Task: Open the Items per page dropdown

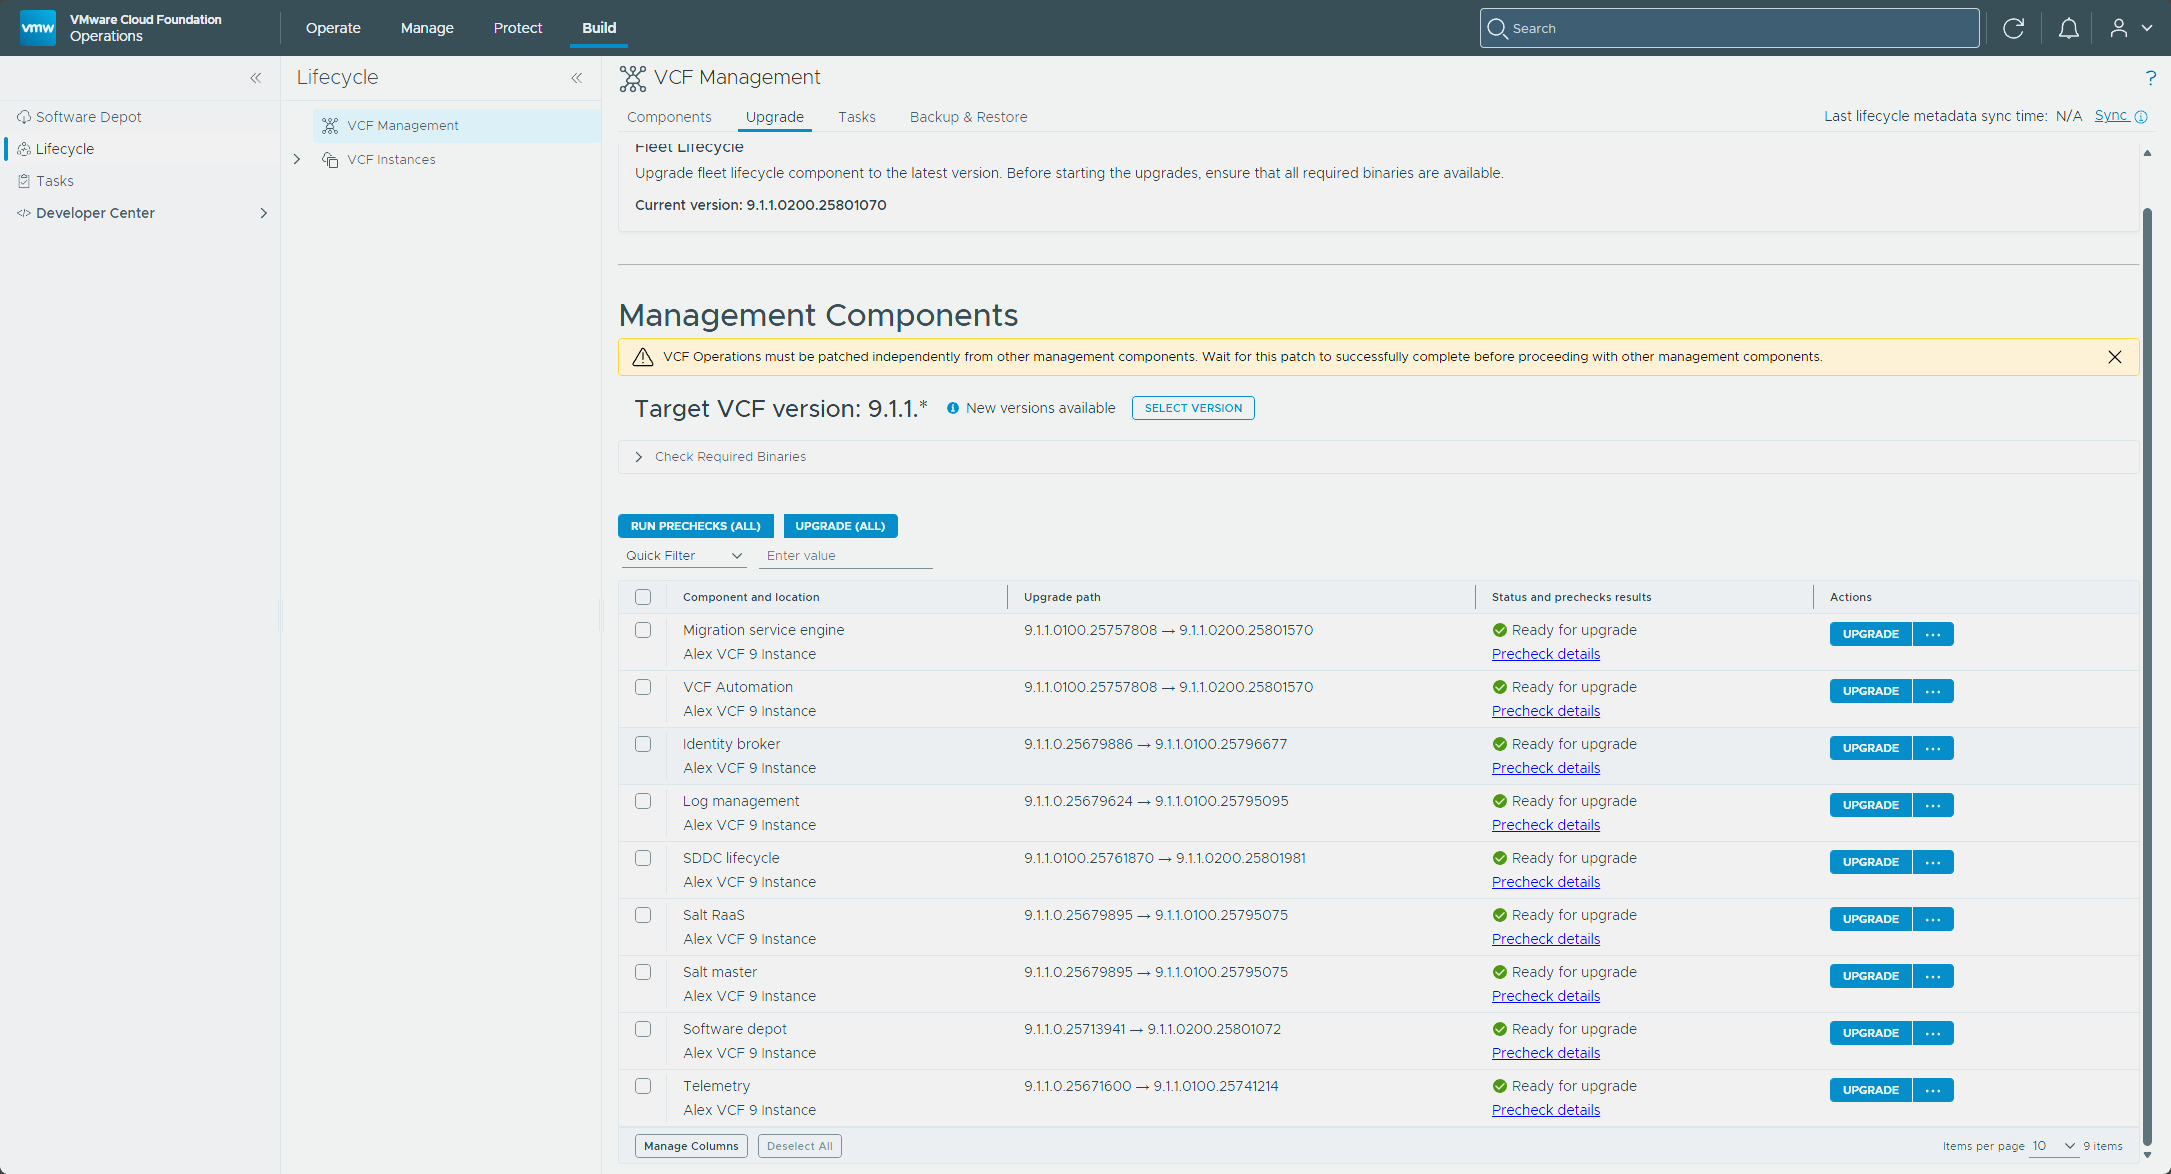Action: [2054, 1146]
